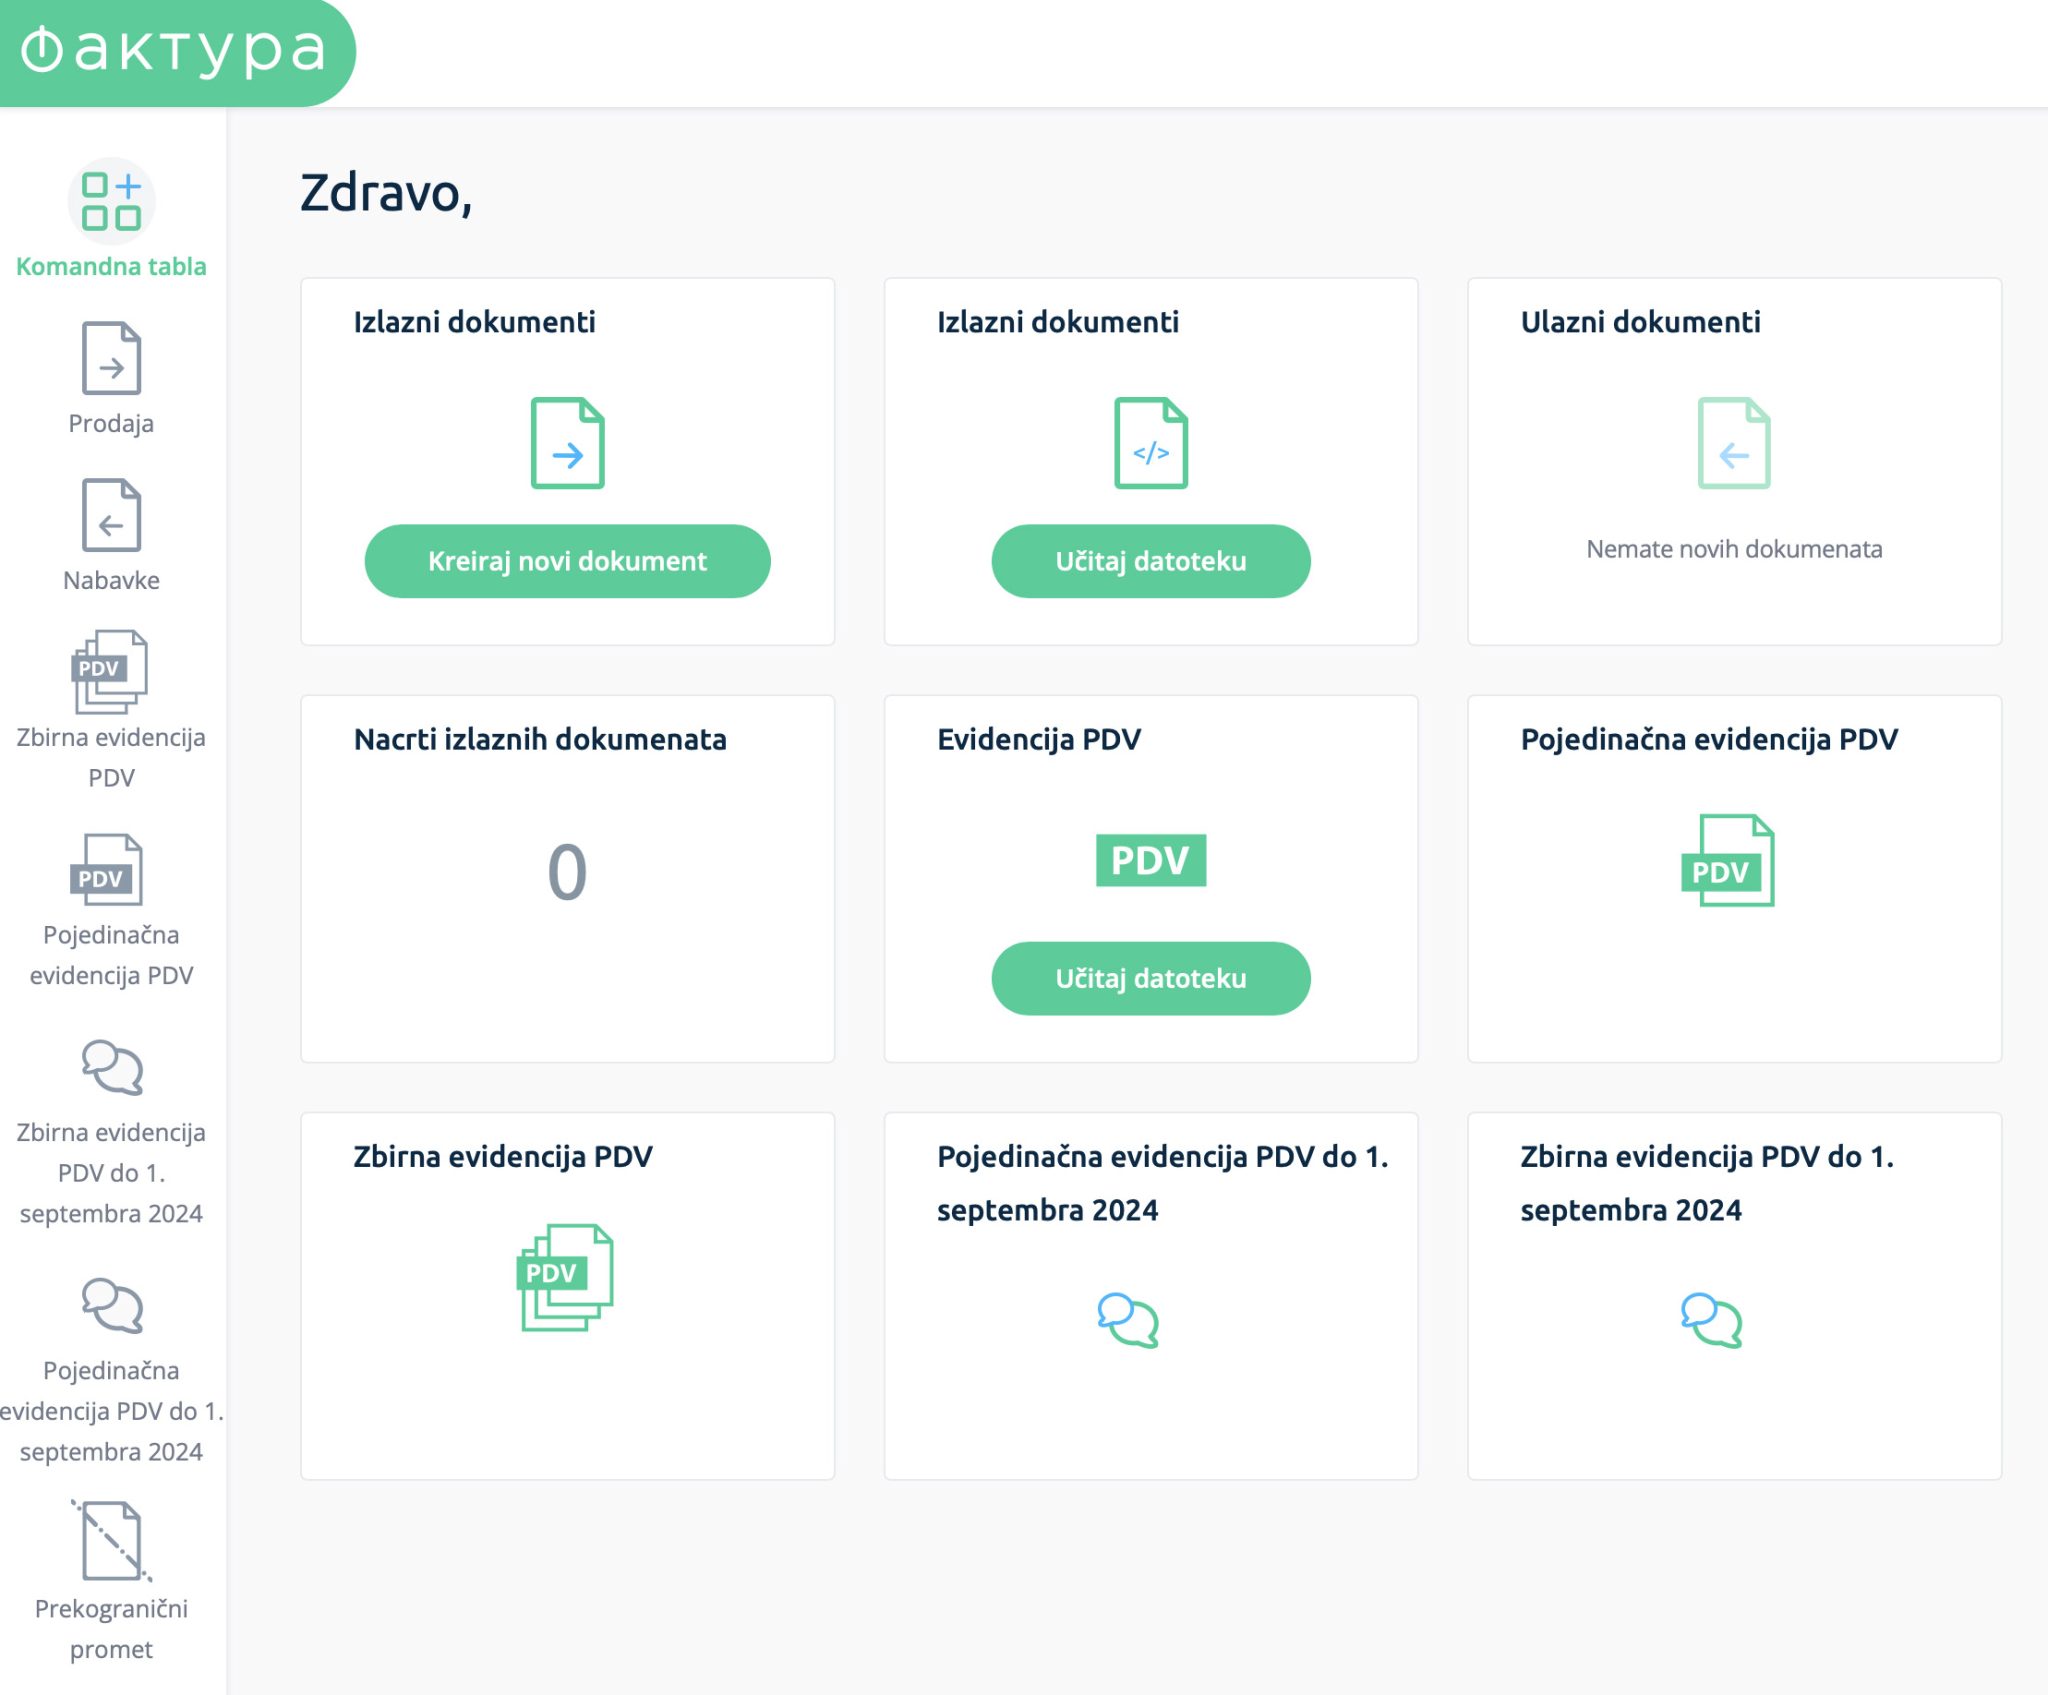Open Pojedinačna evidencija PDV card icon
Image resolution: width=2048 pixels, height=1695 pixels.
tap(1728, 861)
